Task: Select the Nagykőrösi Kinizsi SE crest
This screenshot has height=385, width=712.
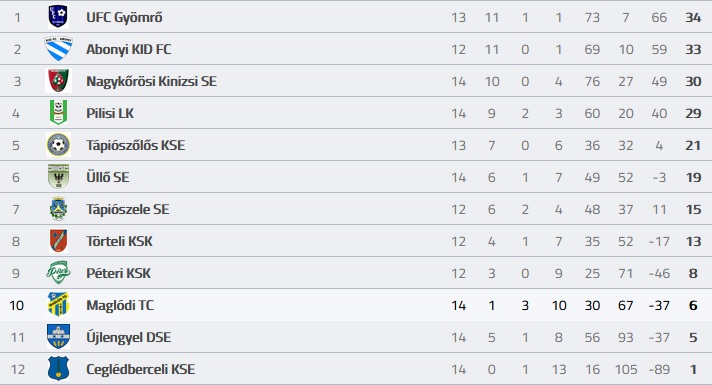Action: pyautogui.click(x=59, y=81)
